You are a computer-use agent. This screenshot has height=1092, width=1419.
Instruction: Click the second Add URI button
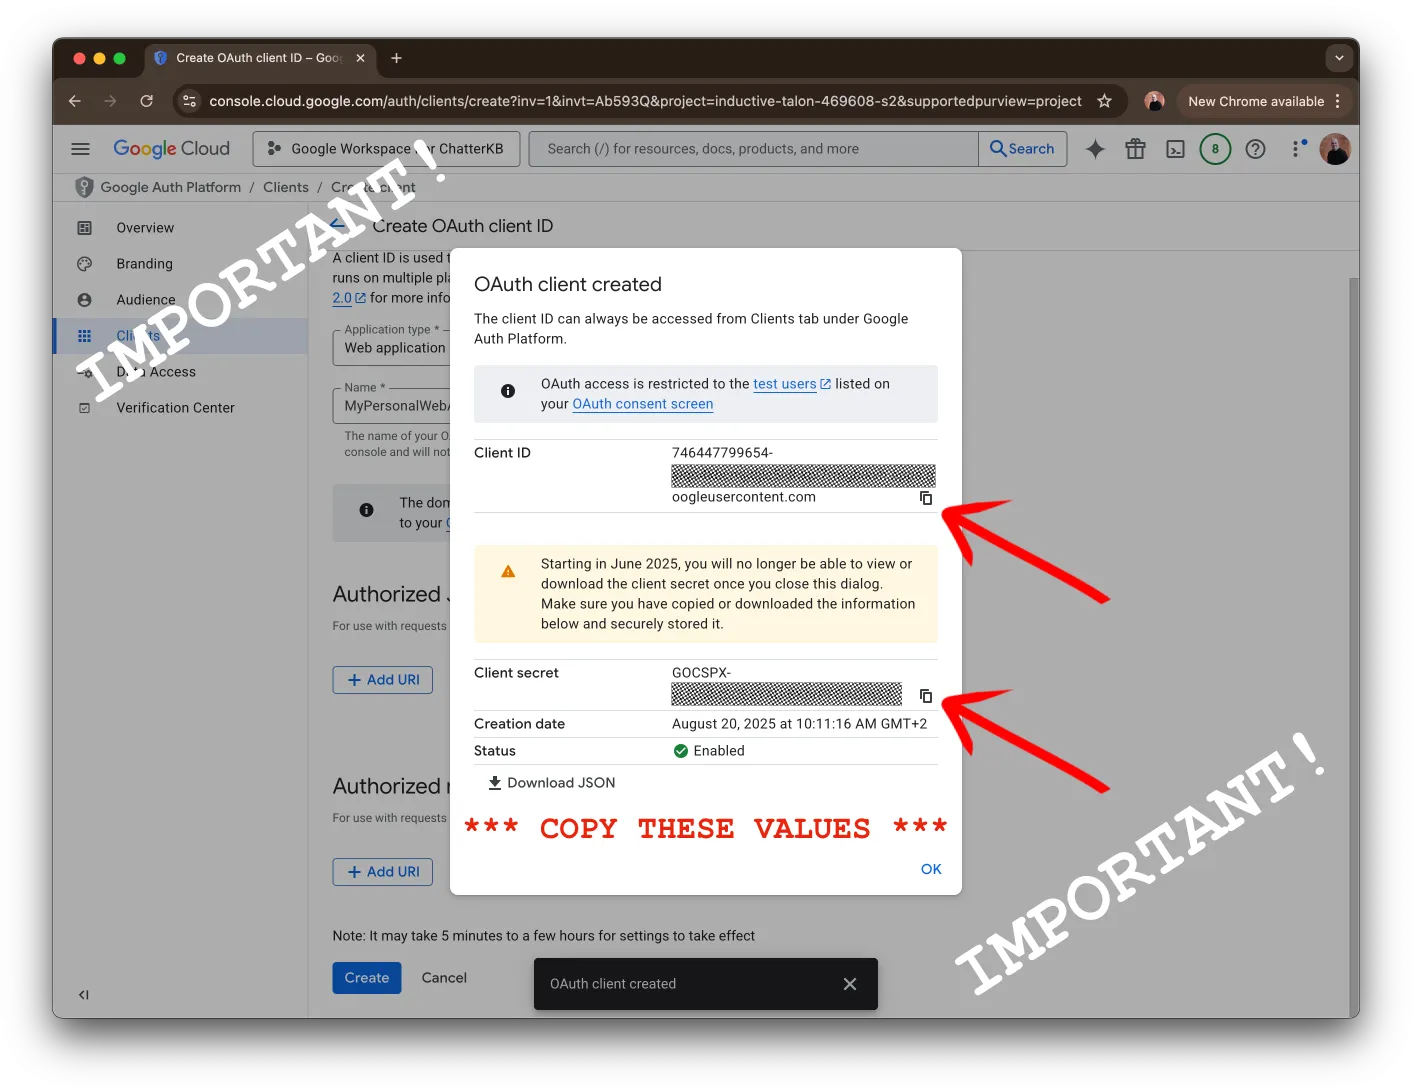383,872
